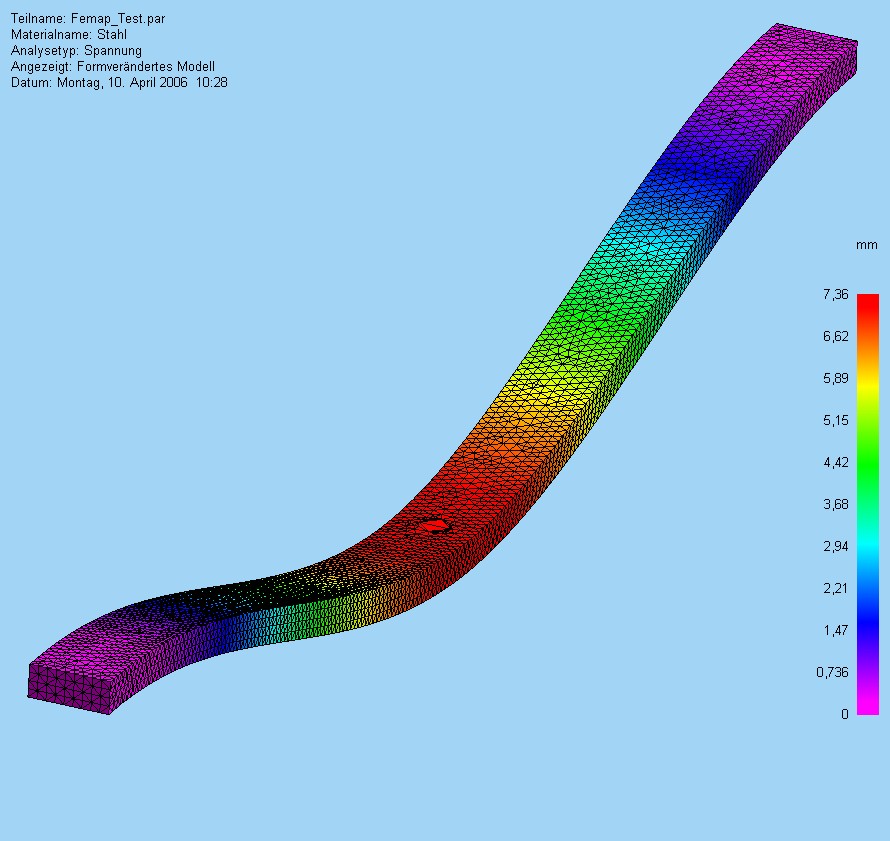Click the 5,15 legend value

pyautogui.click(x=836, y=420)
